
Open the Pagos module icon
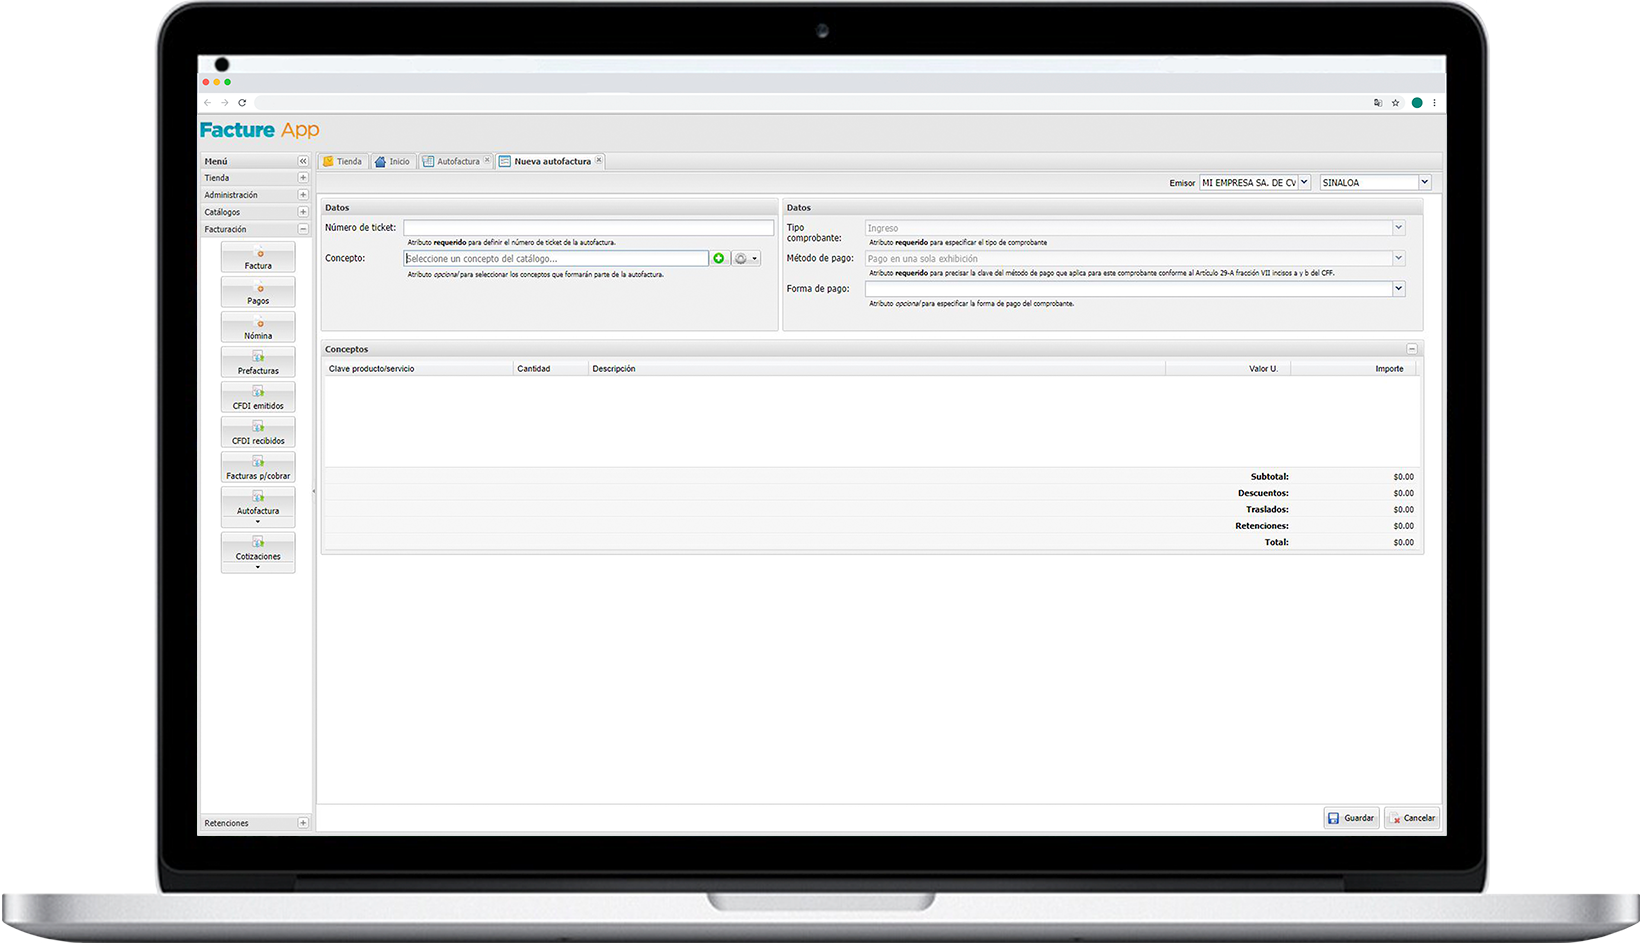click(258, 292)
